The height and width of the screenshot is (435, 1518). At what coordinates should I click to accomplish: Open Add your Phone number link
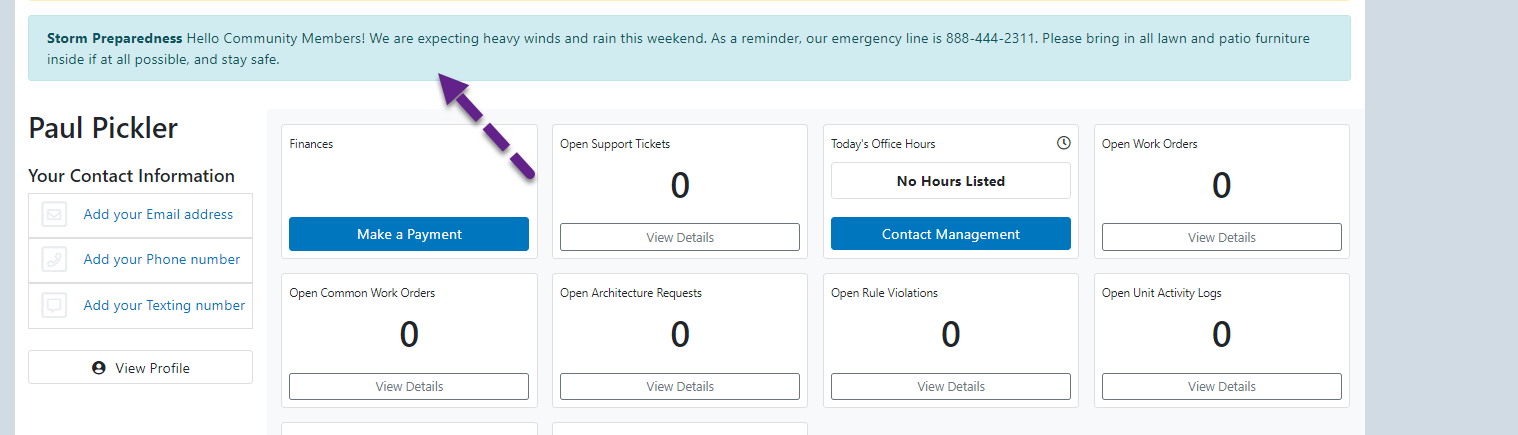tap(162, 259)
